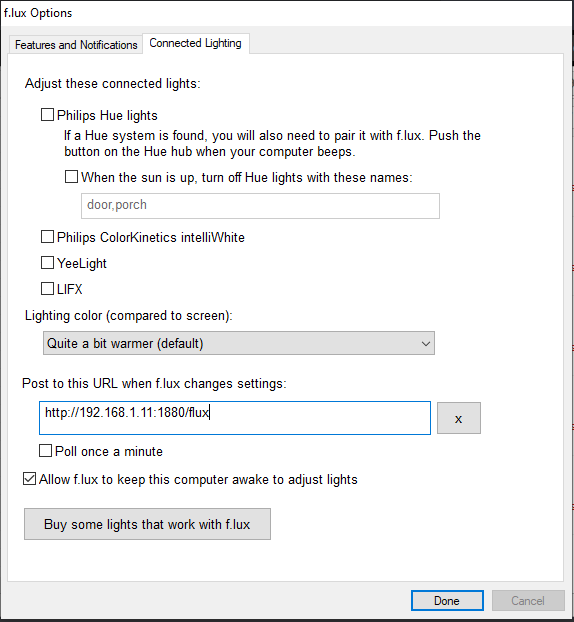This screenshot has height=622, width=574.
Task: Click the Cancel button
Action: pos(528,601)
